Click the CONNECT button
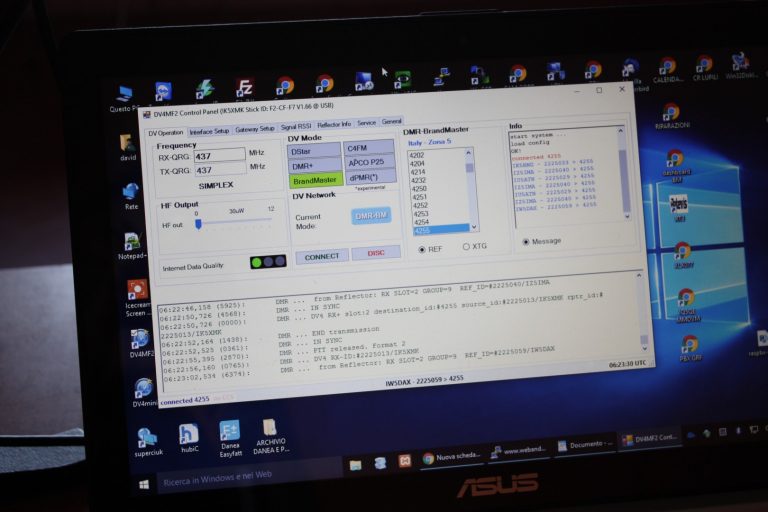Image resolution: width=768 pixels, height=512 pixels. pos(322,257)
